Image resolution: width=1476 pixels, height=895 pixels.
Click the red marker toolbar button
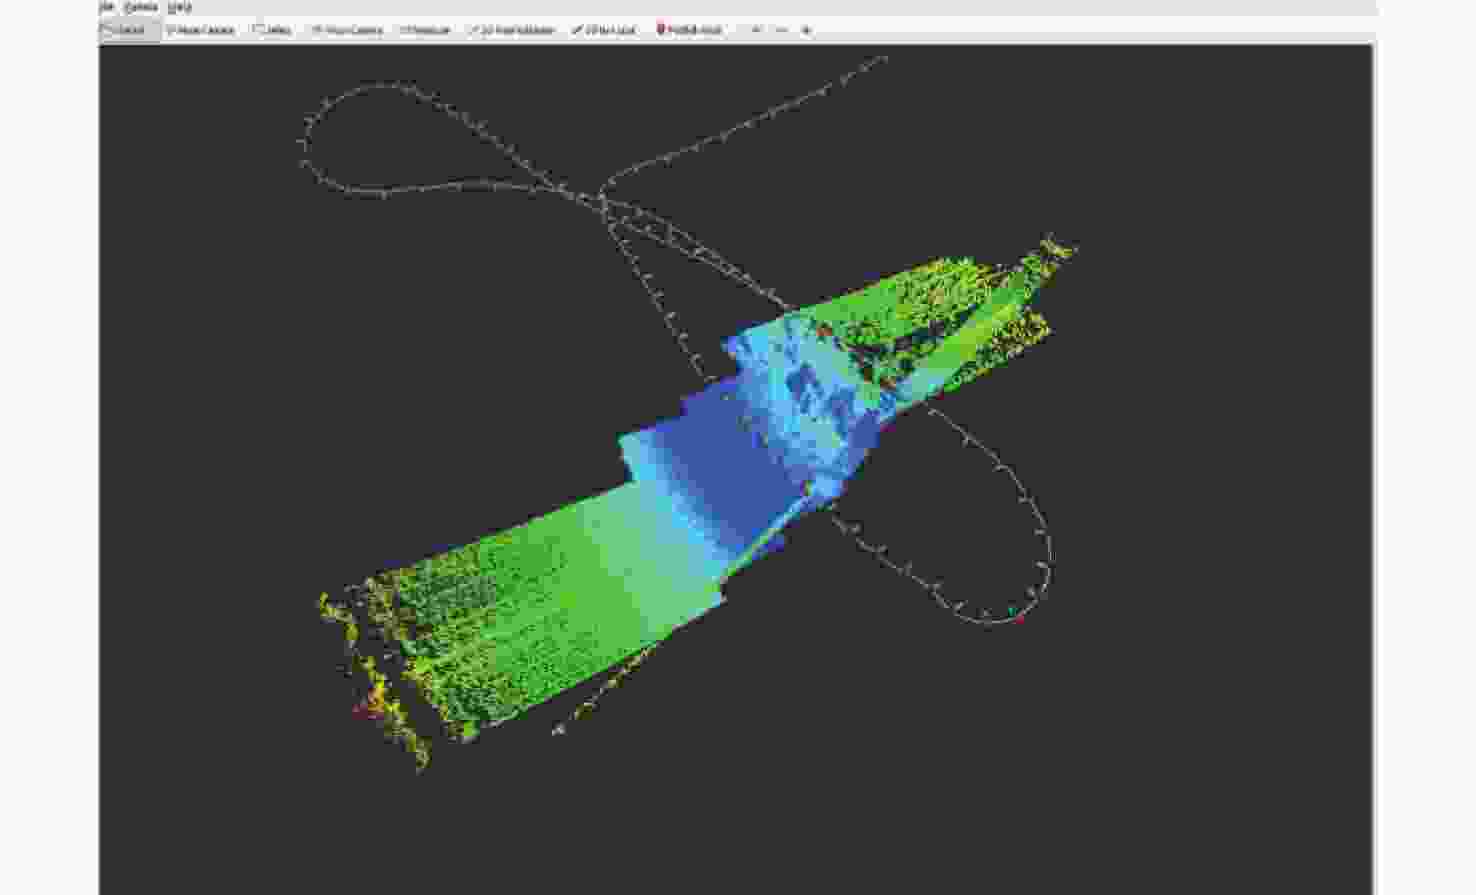point(689,30)
